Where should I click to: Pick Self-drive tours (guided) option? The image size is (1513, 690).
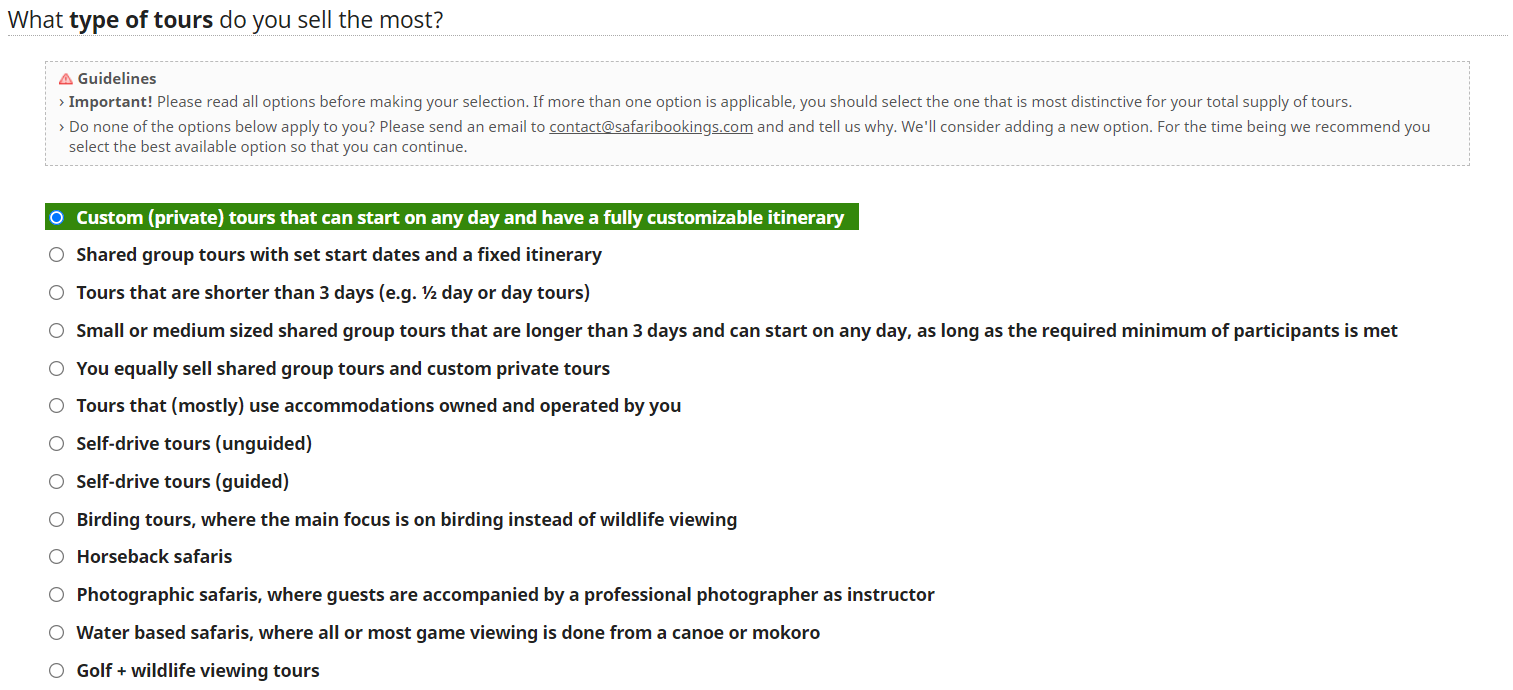pos(57,482)
